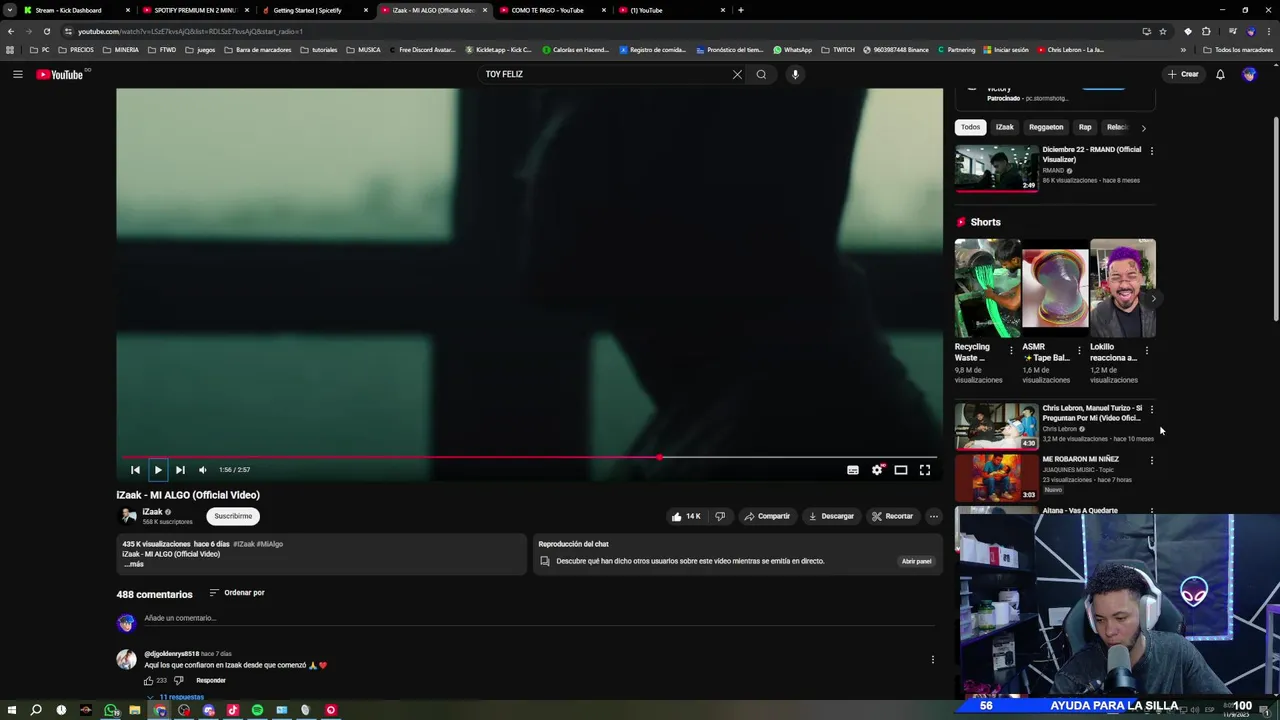Open chat replay with Abrir panel
The width and height of the screenshot is (1280, 720).
[x=916, y=561]
